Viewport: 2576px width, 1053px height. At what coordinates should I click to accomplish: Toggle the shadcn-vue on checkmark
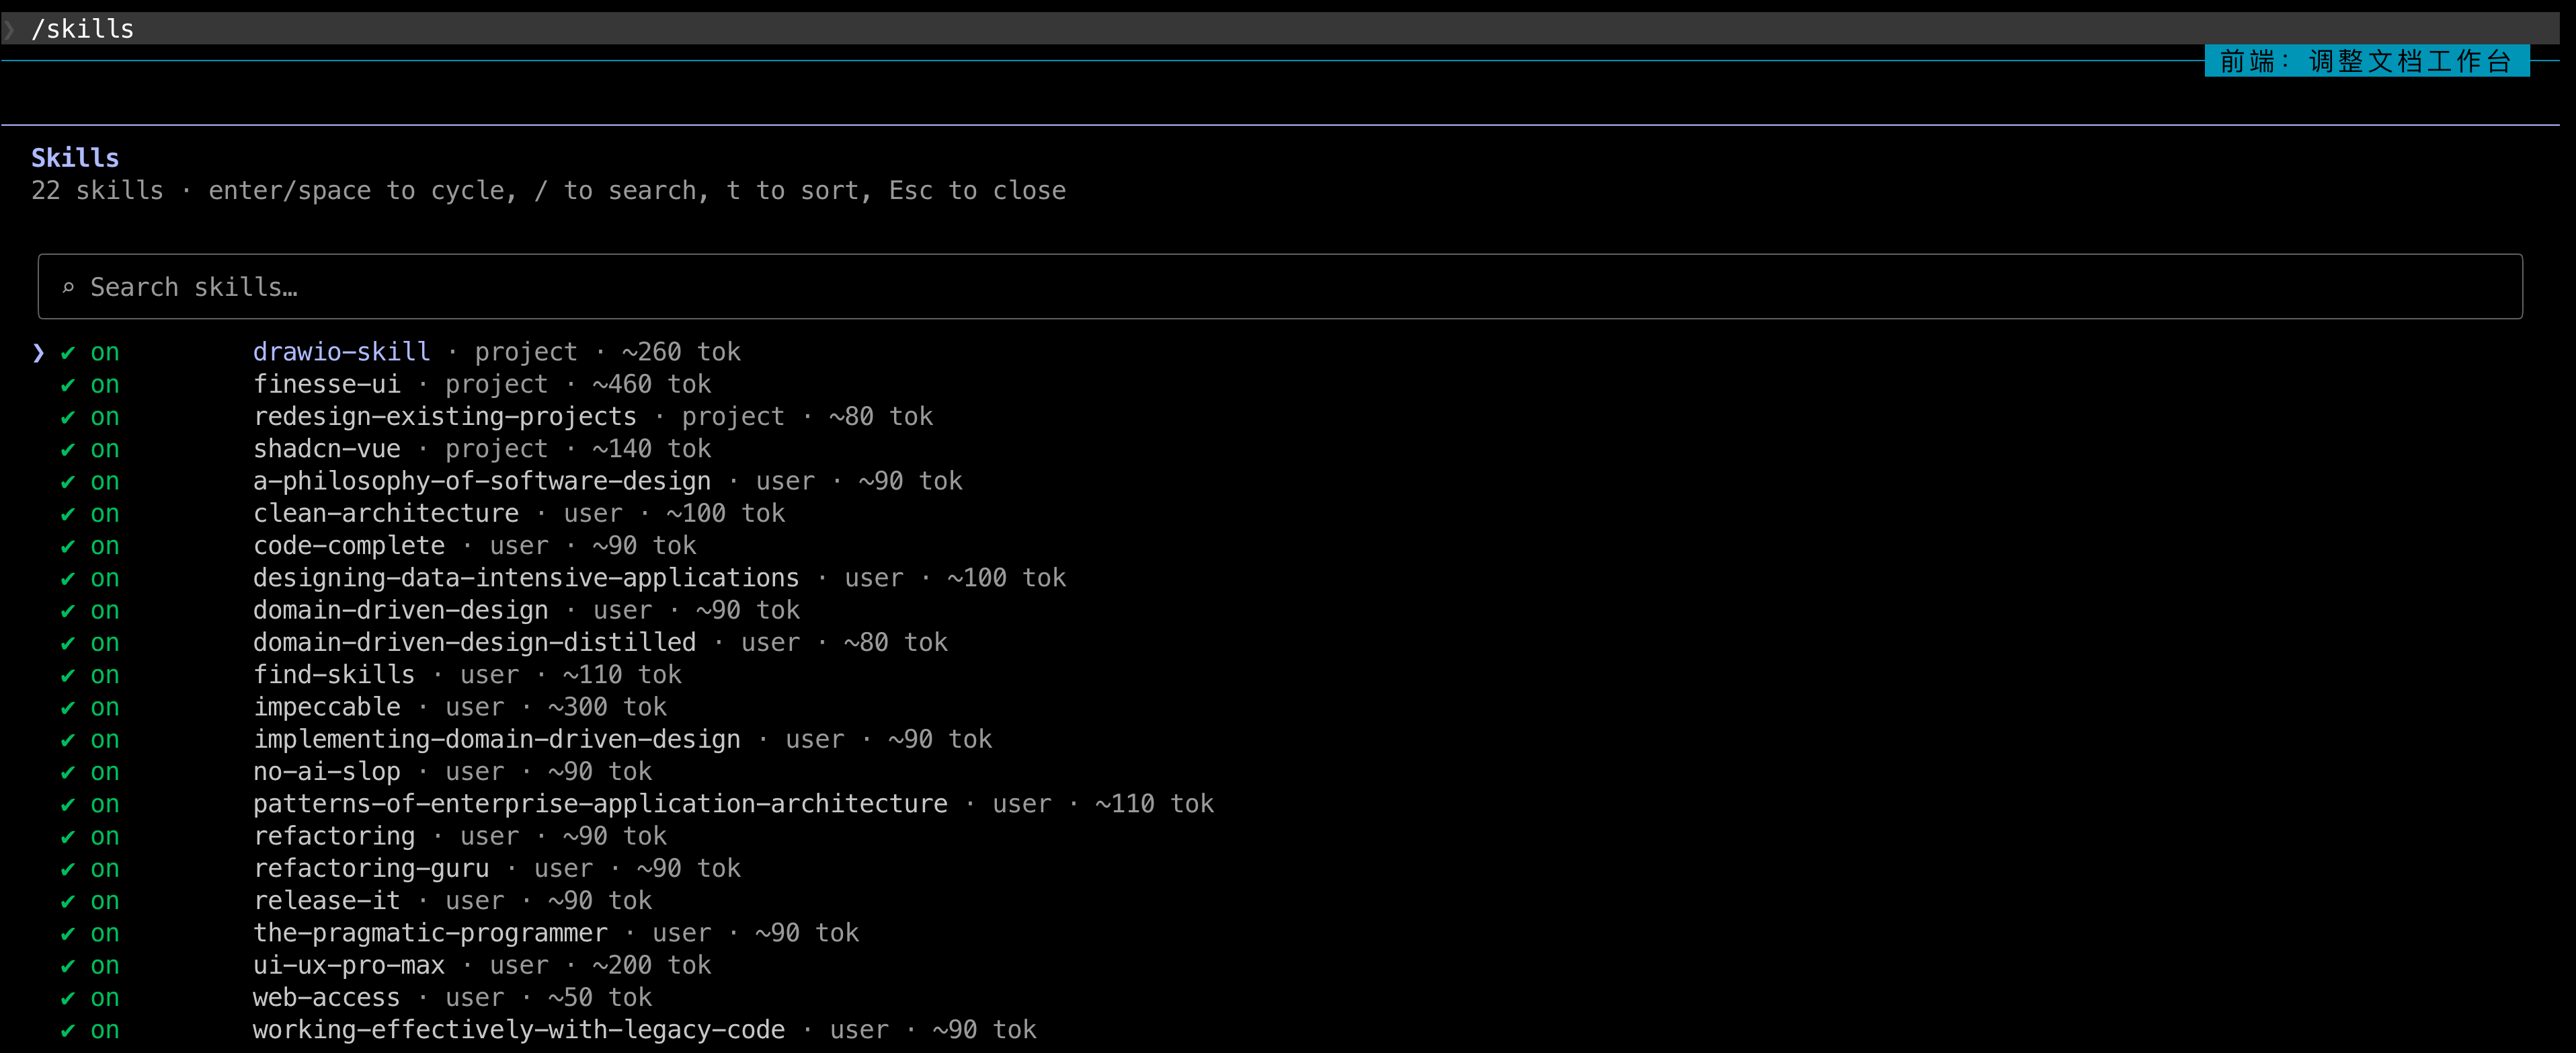[68, 449]
